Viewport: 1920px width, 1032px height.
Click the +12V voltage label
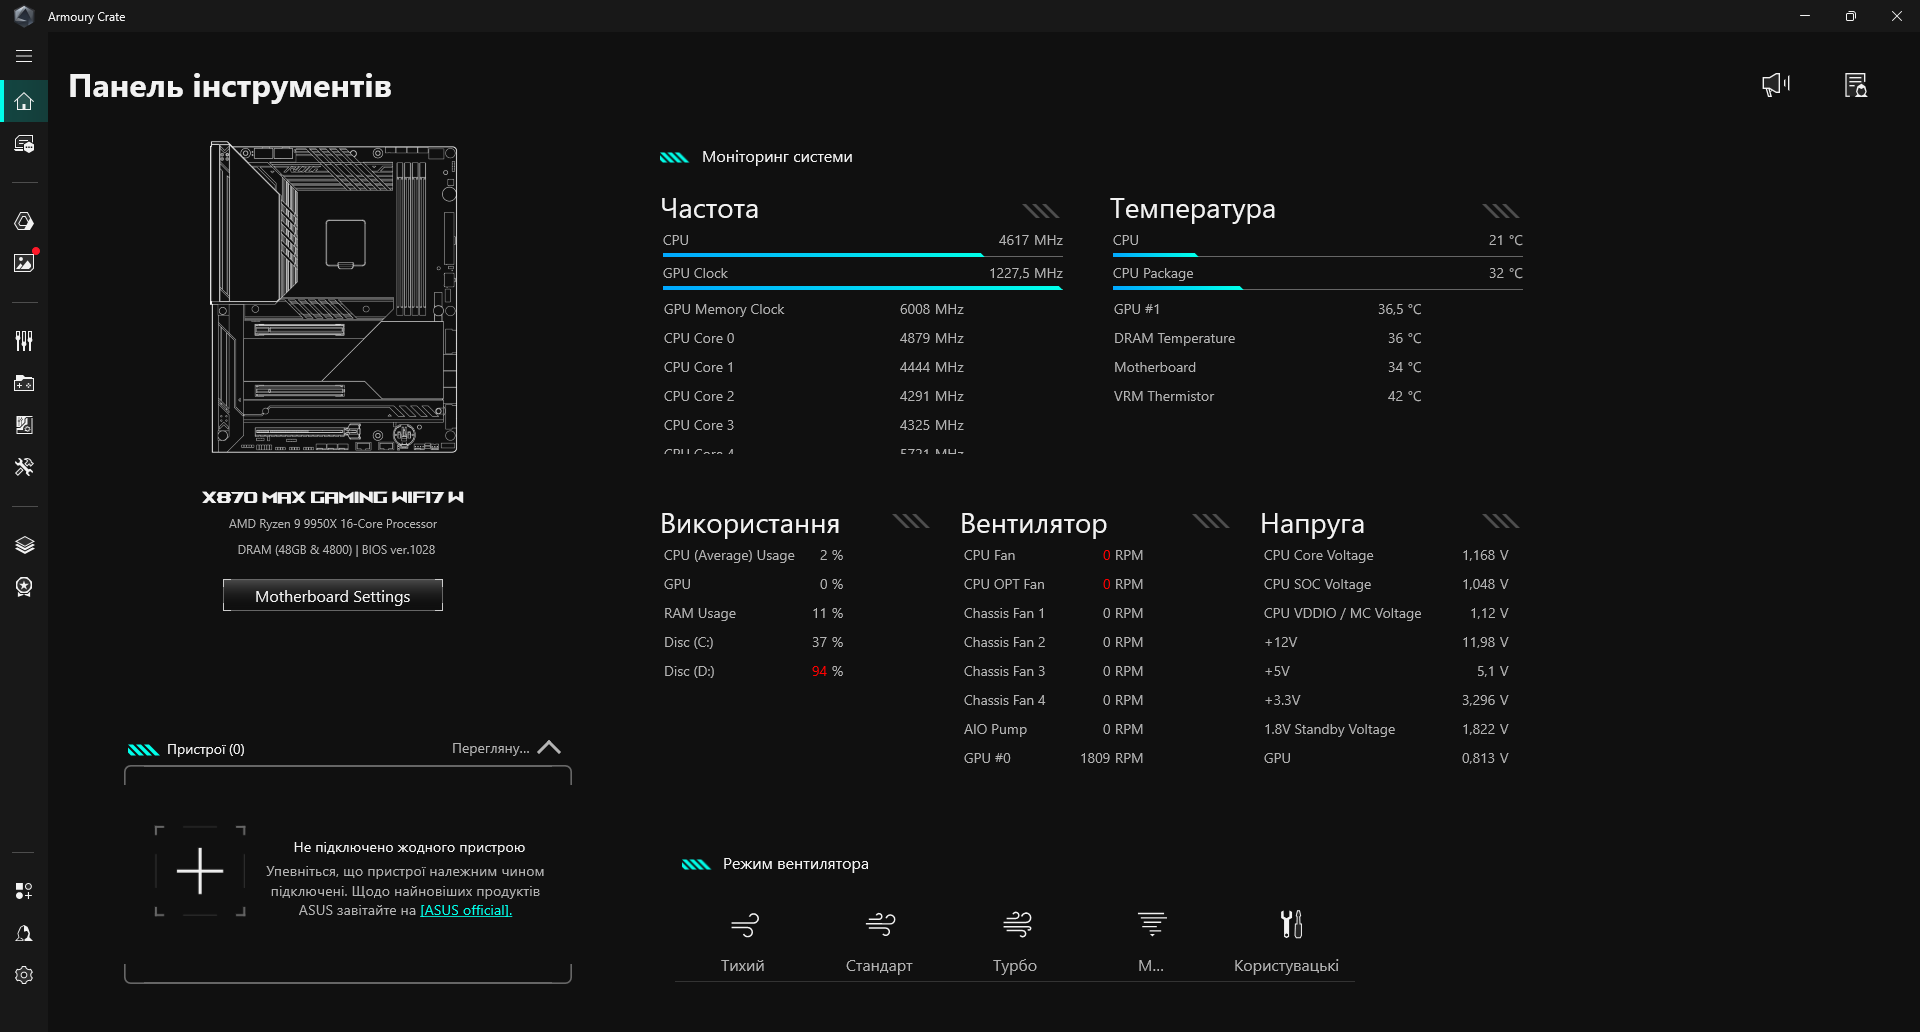point(1280,643)
